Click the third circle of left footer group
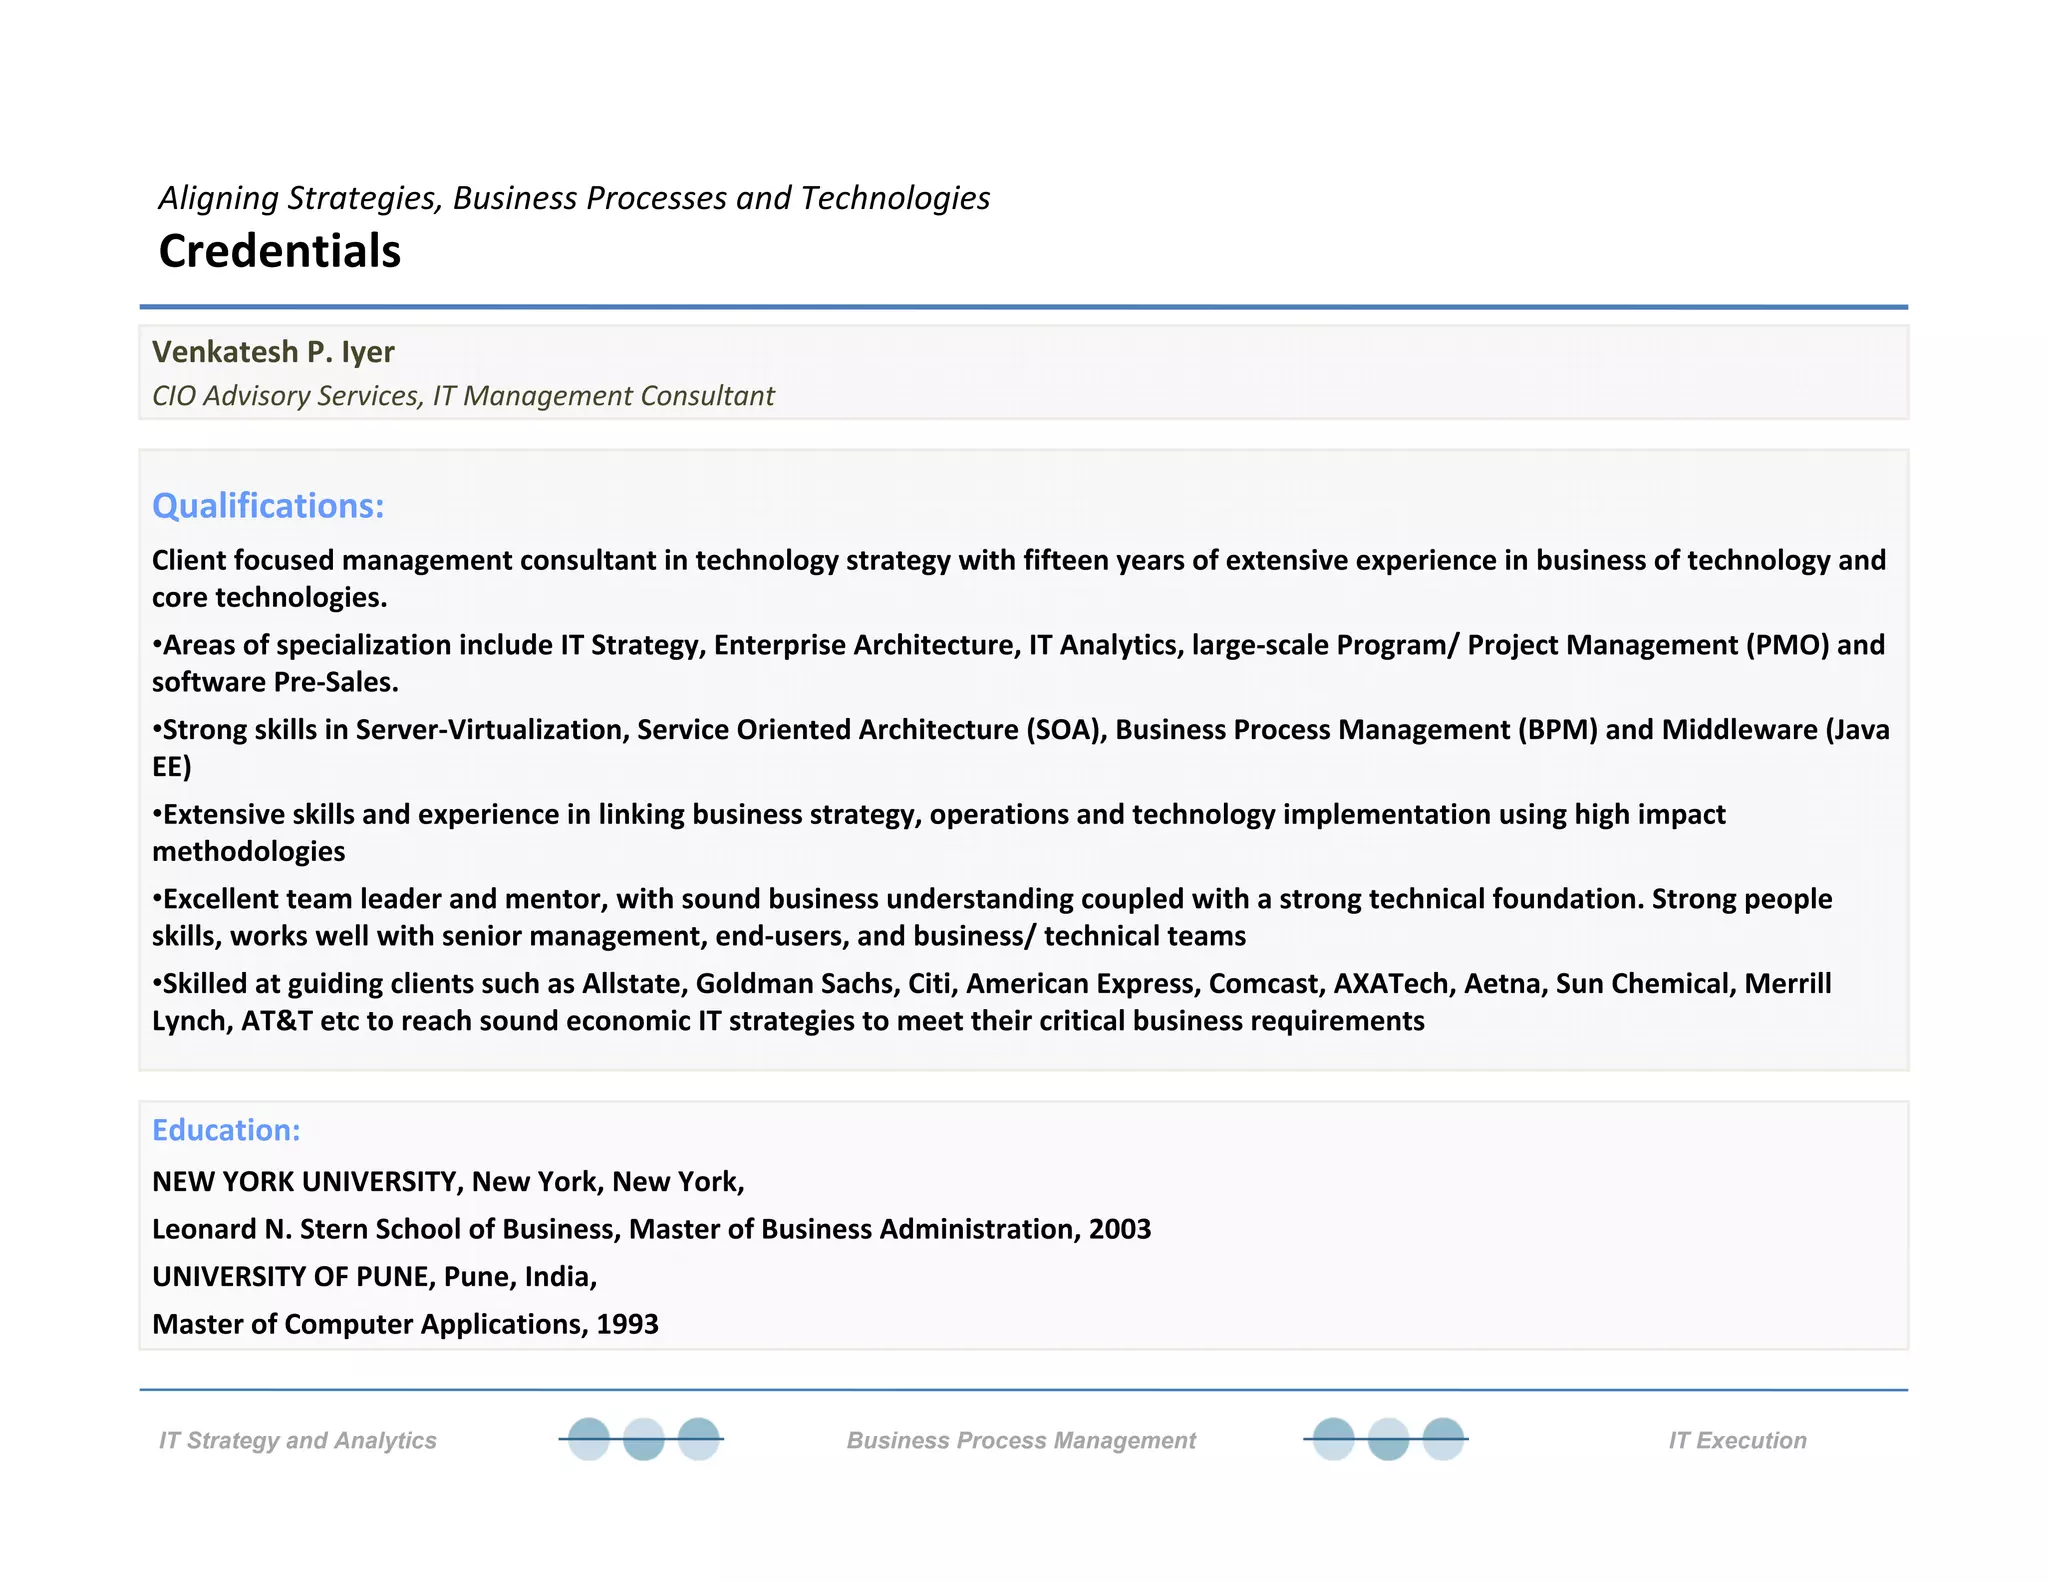This screenshot has width=2048, height=1582. (x=698, y=1439)
